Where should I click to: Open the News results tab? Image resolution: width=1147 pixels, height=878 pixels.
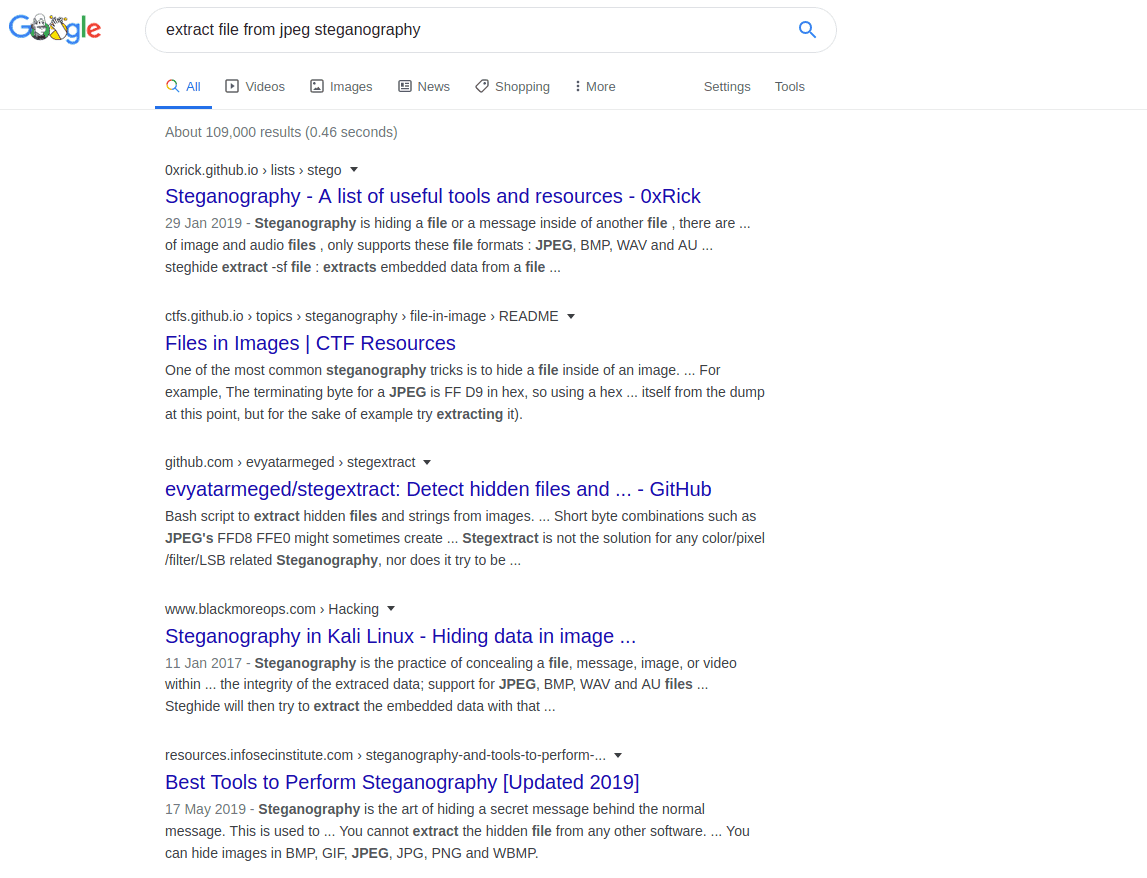pyautogui.click(x=424, y=87)
